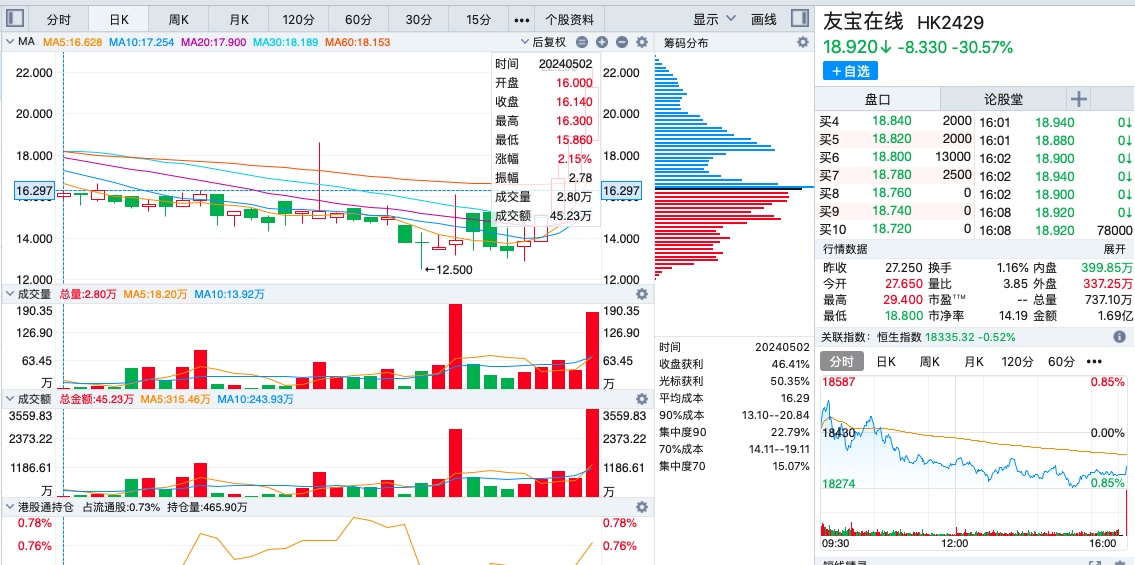
Task: Click the minus icon next to the chart gear
Action: [621, 43]
